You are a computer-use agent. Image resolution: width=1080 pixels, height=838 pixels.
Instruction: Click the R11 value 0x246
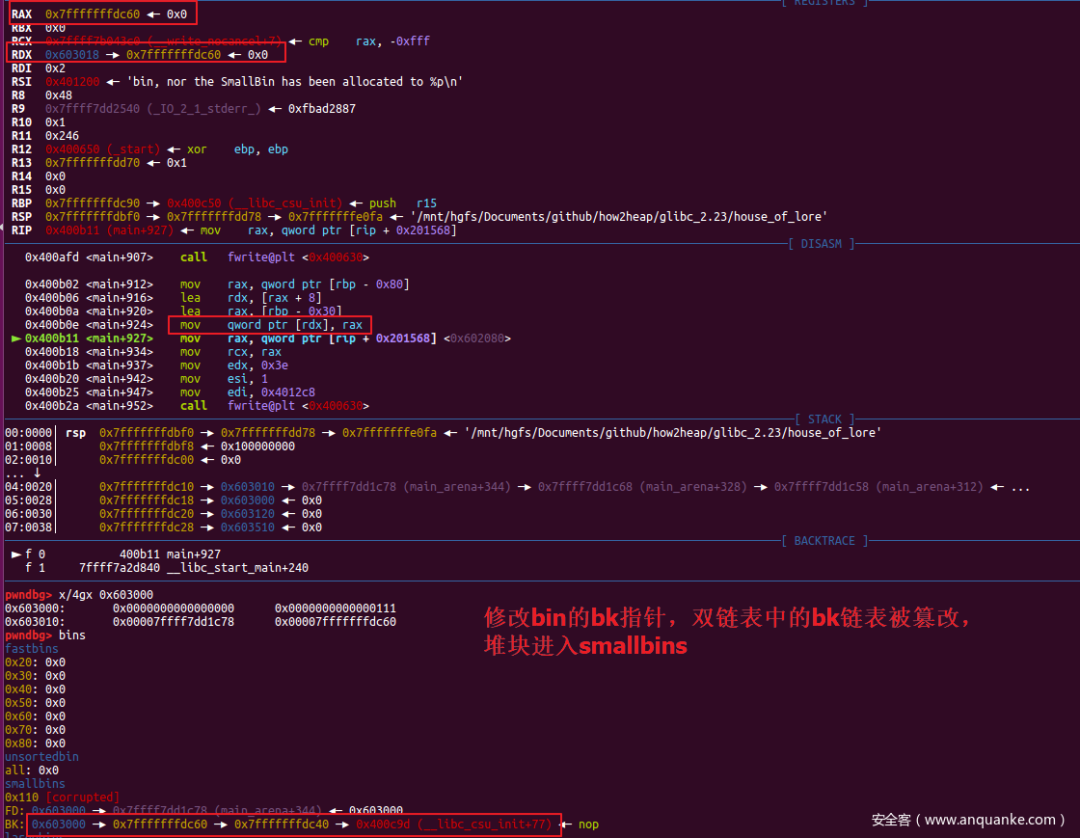[62, 136]
